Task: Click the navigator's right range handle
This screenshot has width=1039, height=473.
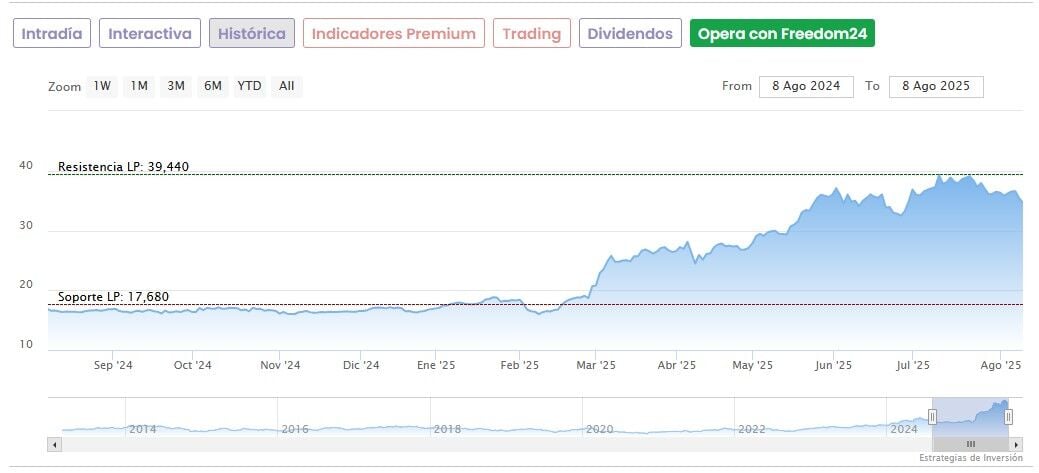Action: click(x=1008, y=417)
